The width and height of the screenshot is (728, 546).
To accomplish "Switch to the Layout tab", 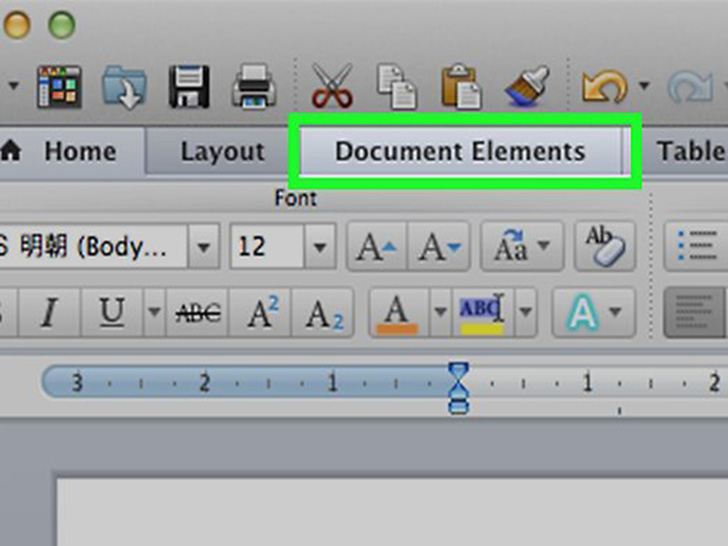I will coord(222,151).
